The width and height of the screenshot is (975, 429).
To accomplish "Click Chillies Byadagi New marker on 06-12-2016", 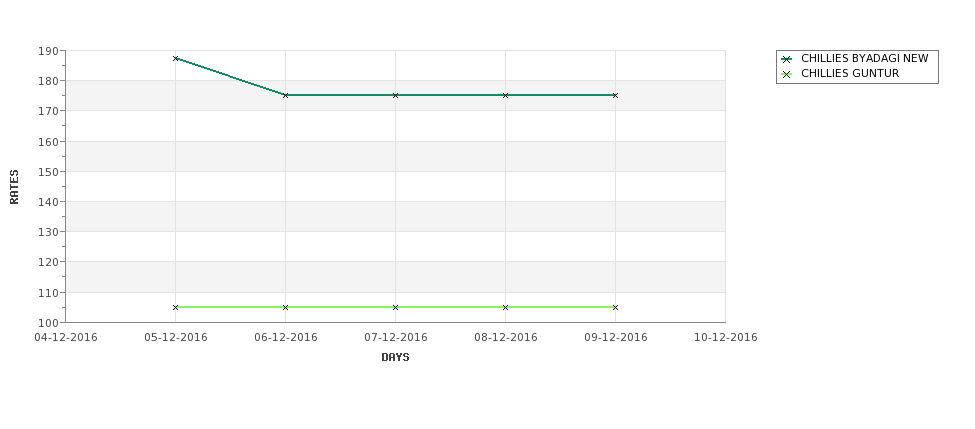I will tap(285, 95).
